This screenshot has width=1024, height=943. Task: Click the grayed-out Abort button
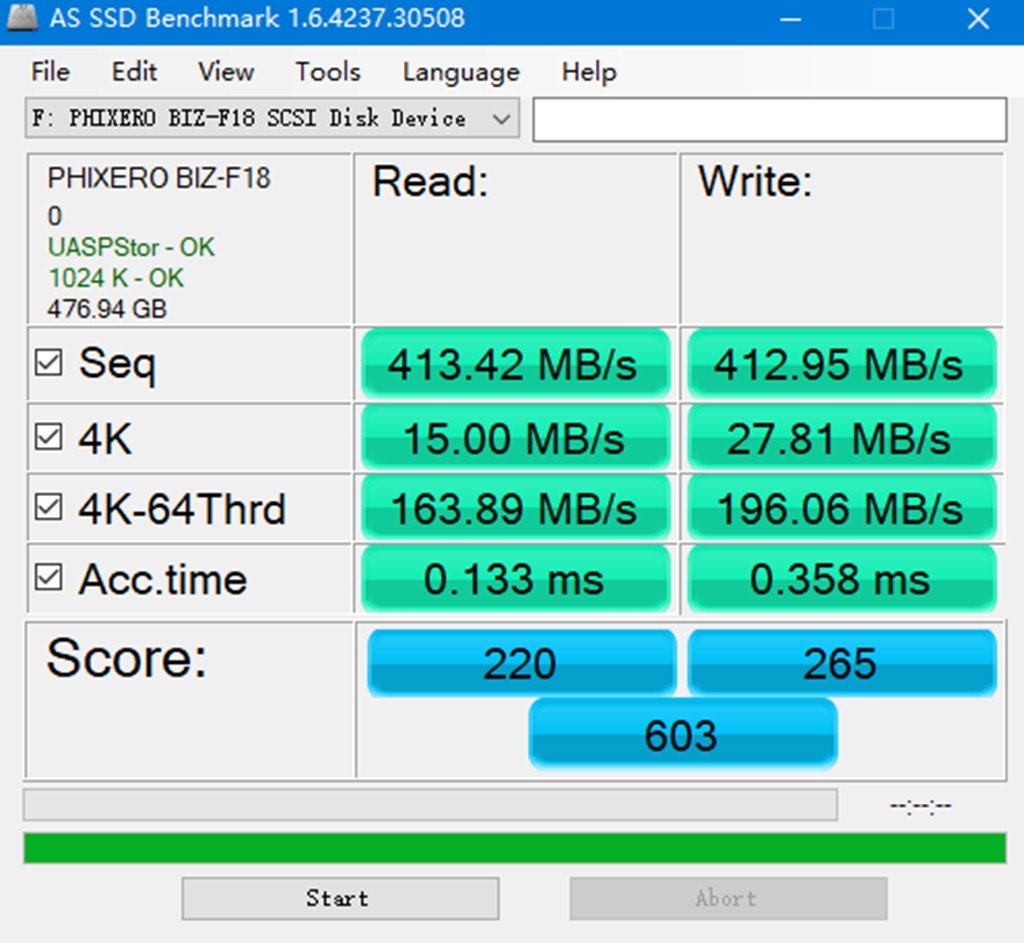pos(726,898)
